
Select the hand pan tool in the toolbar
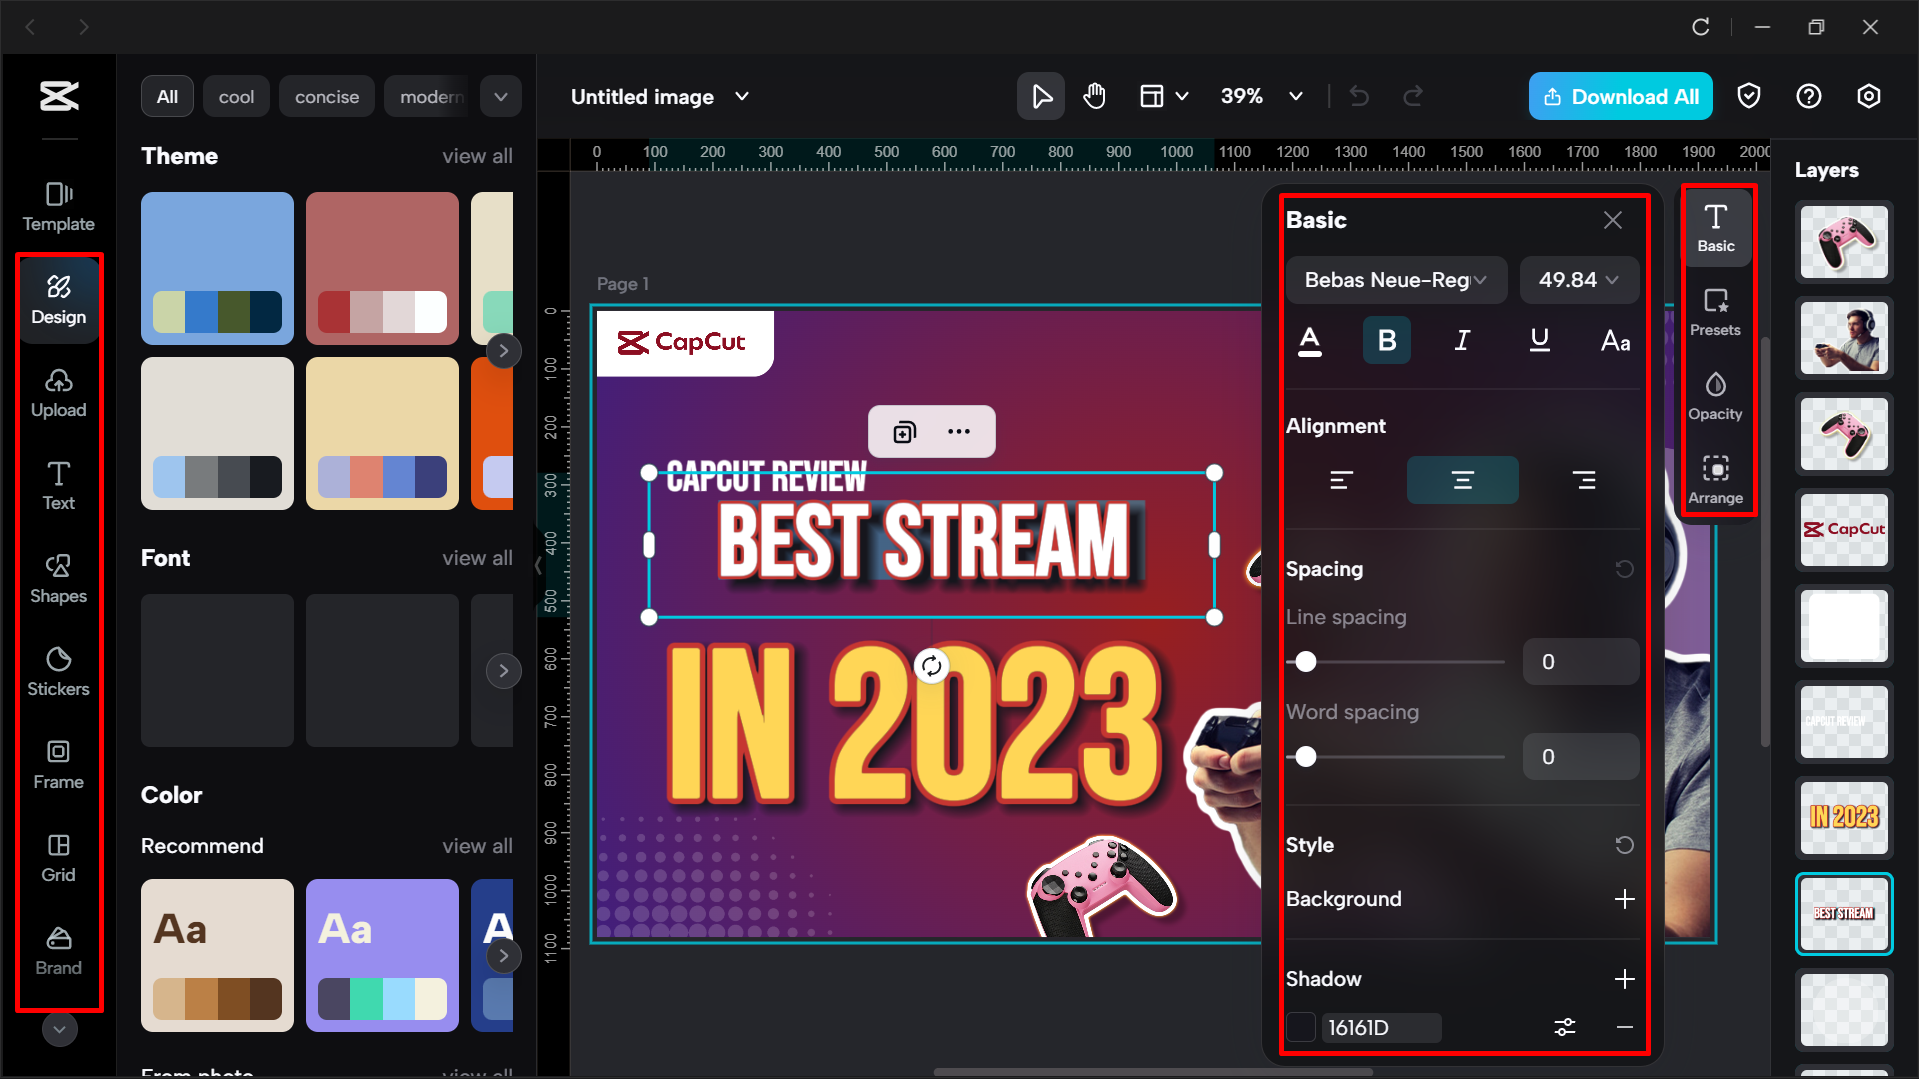[x=1095, y=96]
